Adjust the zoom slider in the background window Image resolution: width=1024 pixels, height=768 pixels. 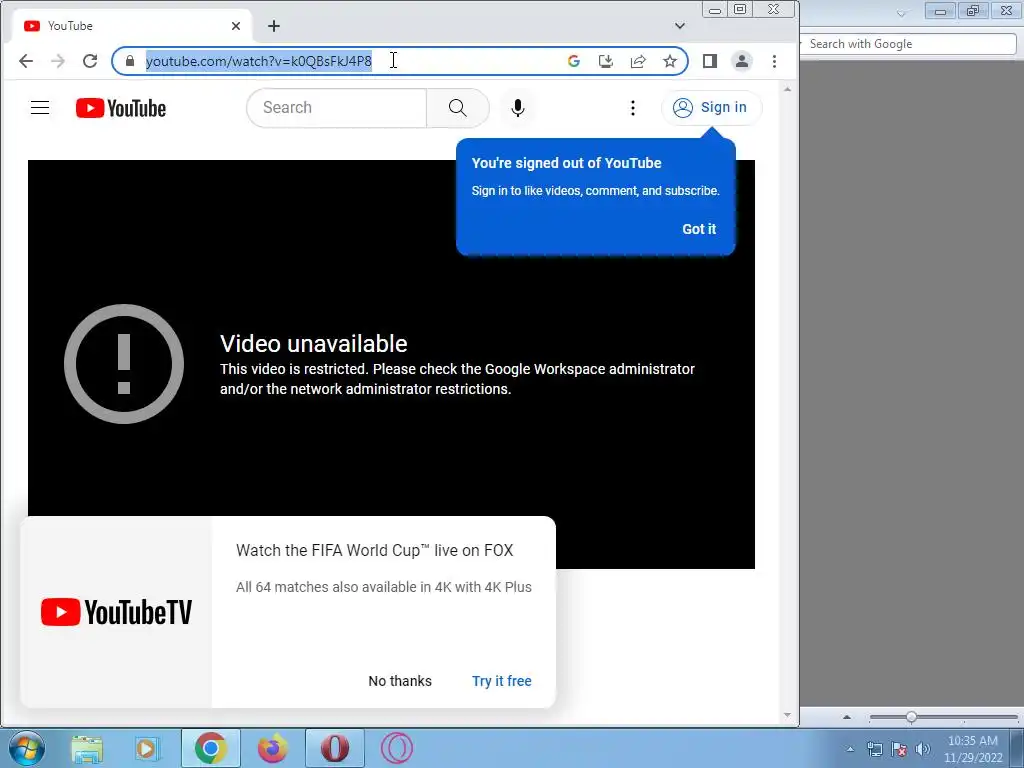911,717
